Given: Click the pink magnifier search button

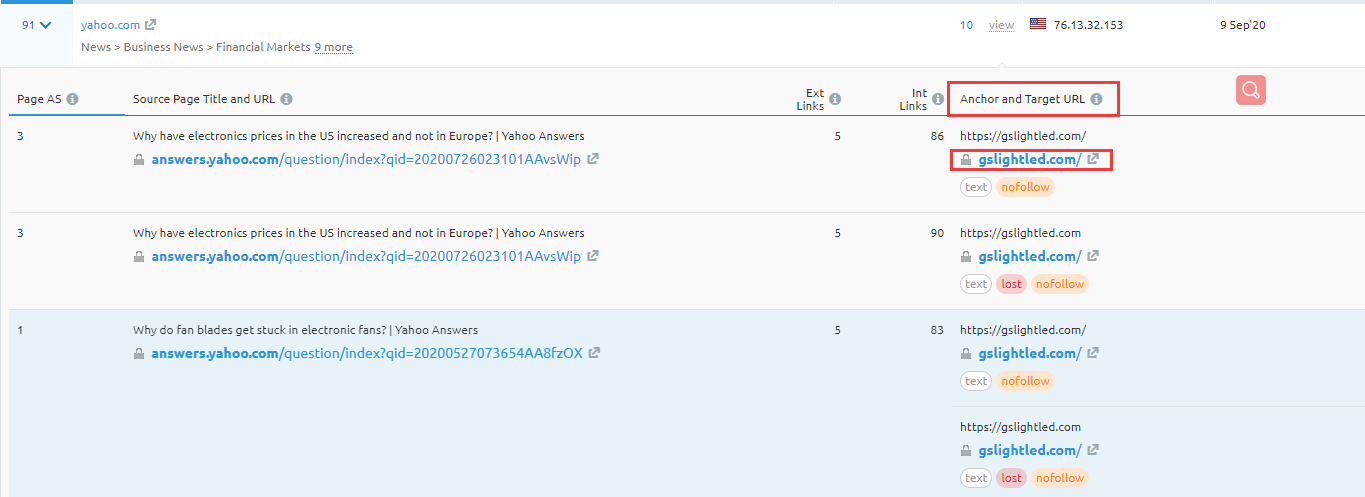Looking at the screenshot, I should coord(1250,90).
